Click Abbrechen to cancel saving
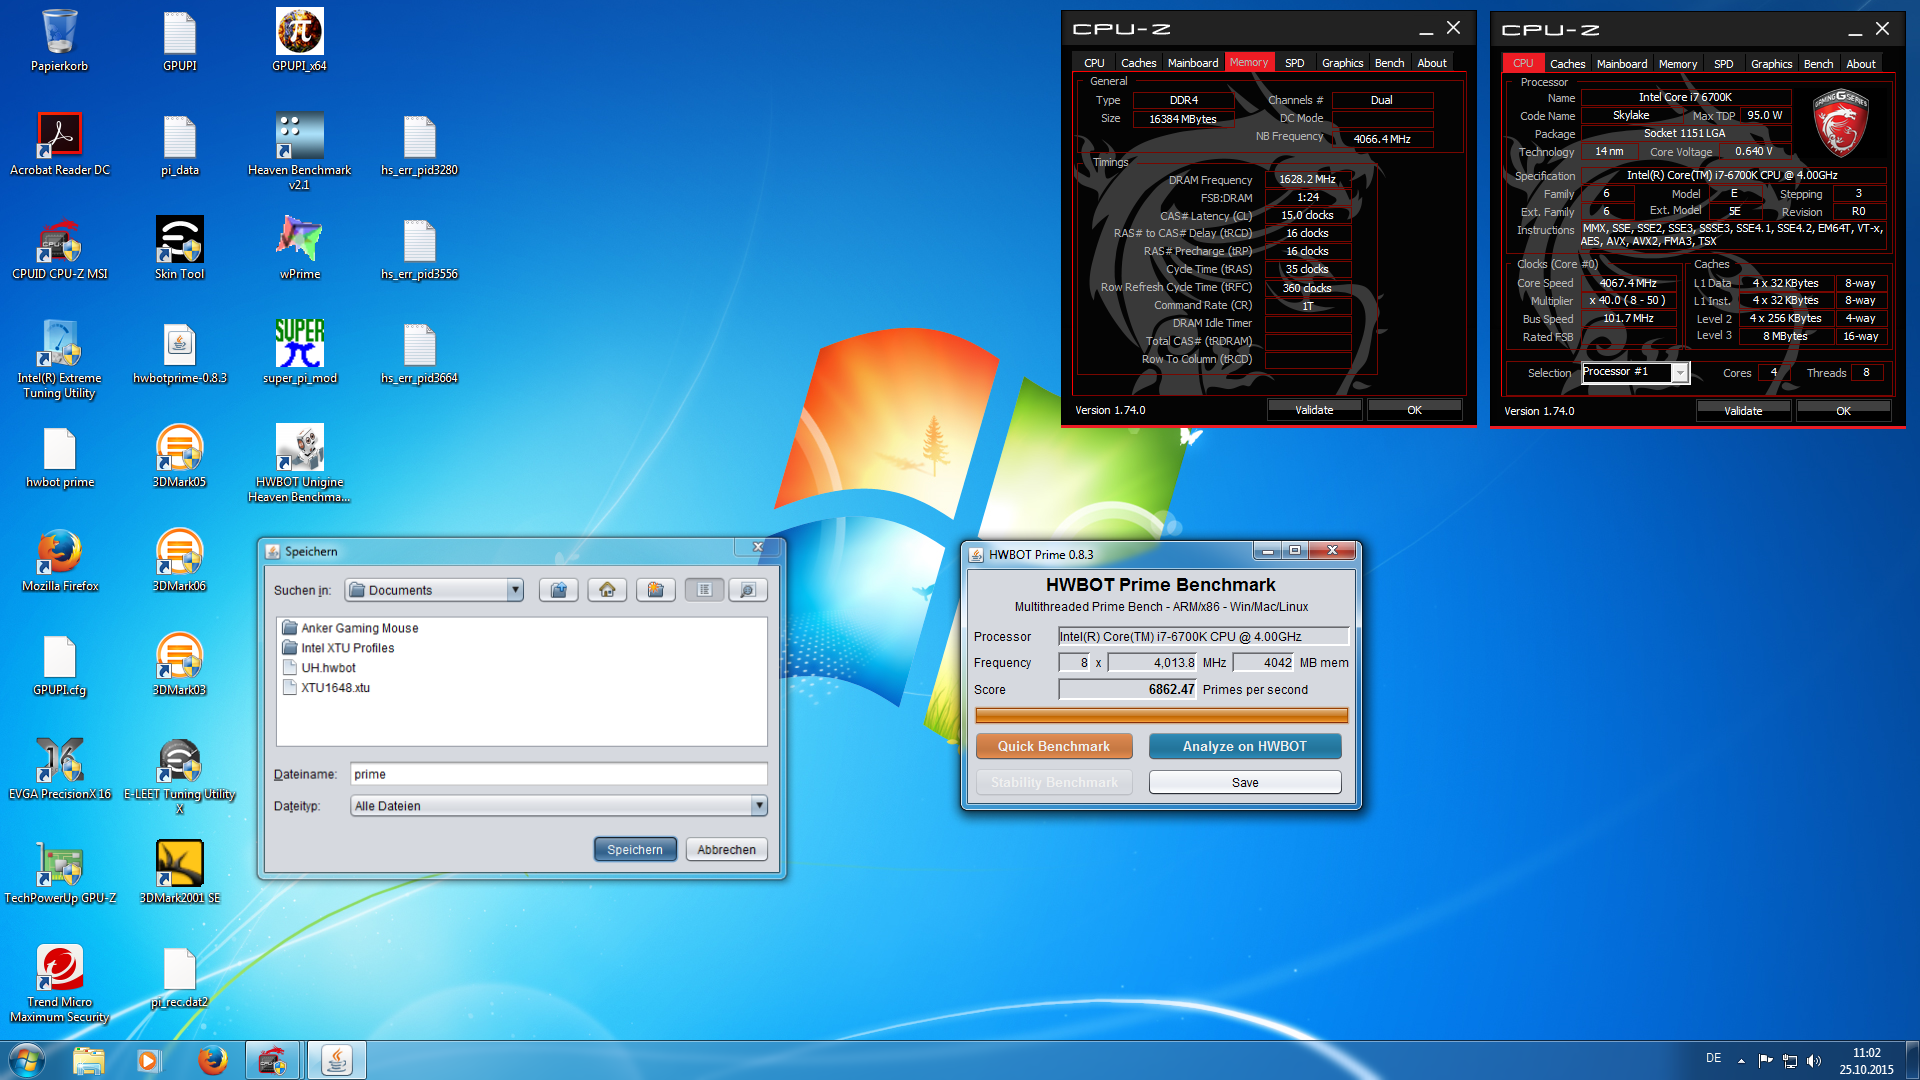 coord(727,849)
